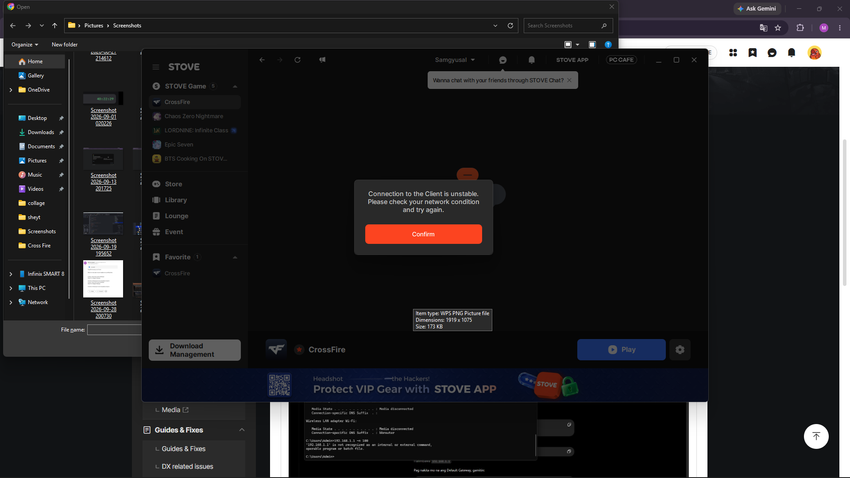
Task: Open Downloads in navigation pane
Action: click(36, 132)
